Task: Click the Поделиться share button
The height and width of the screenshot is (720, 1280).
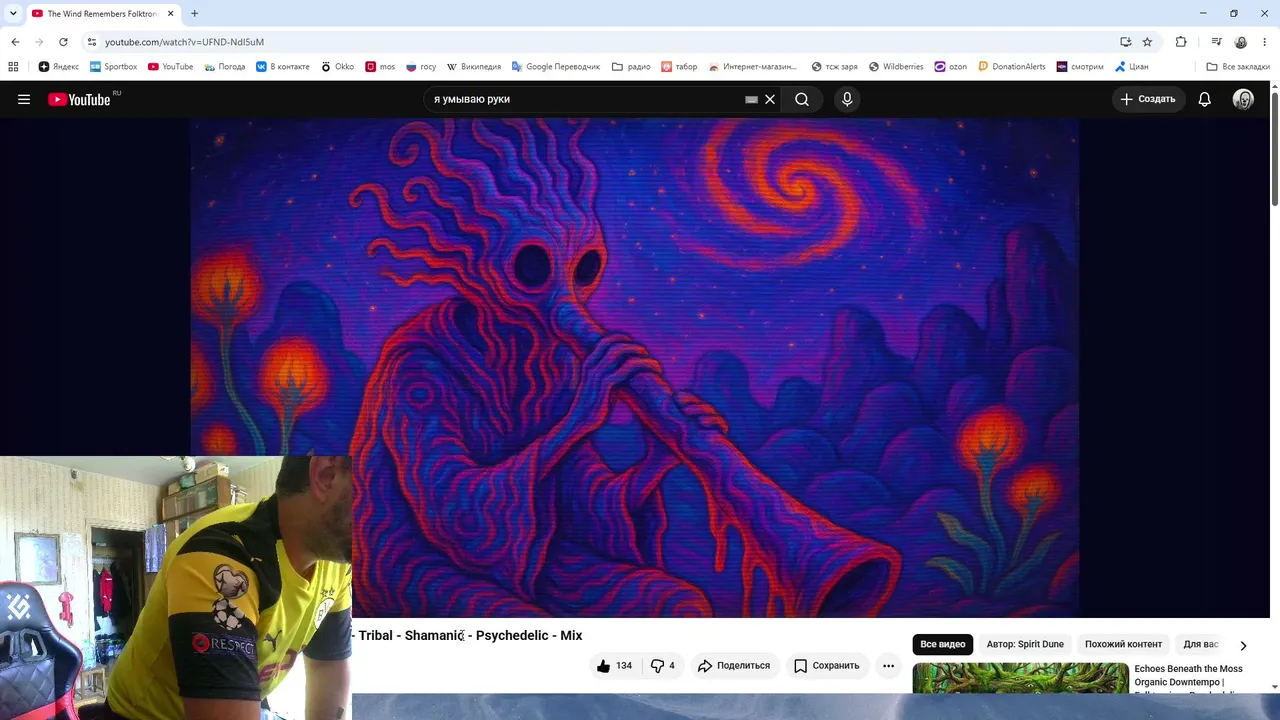Action: tap(735, 665)
